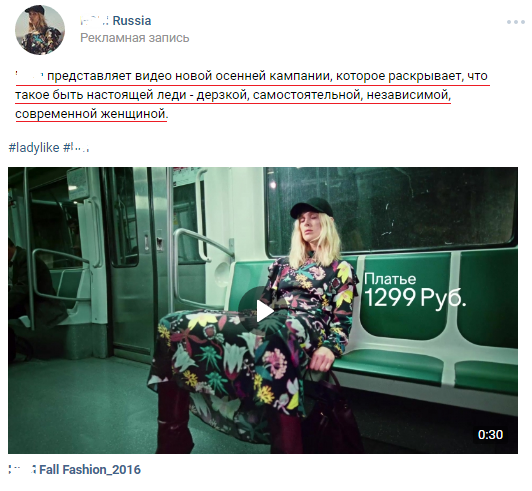The width and height of the screenshot is (532, 491).
Task: Click the model's black cap in video preview
Action: [x=311, y=207]
